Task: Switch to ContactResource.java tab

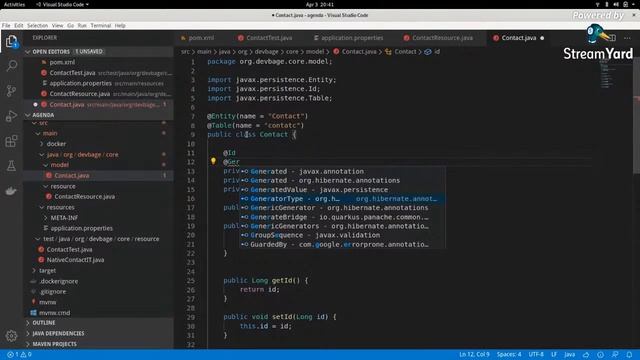Action: [x=442, y=38]
